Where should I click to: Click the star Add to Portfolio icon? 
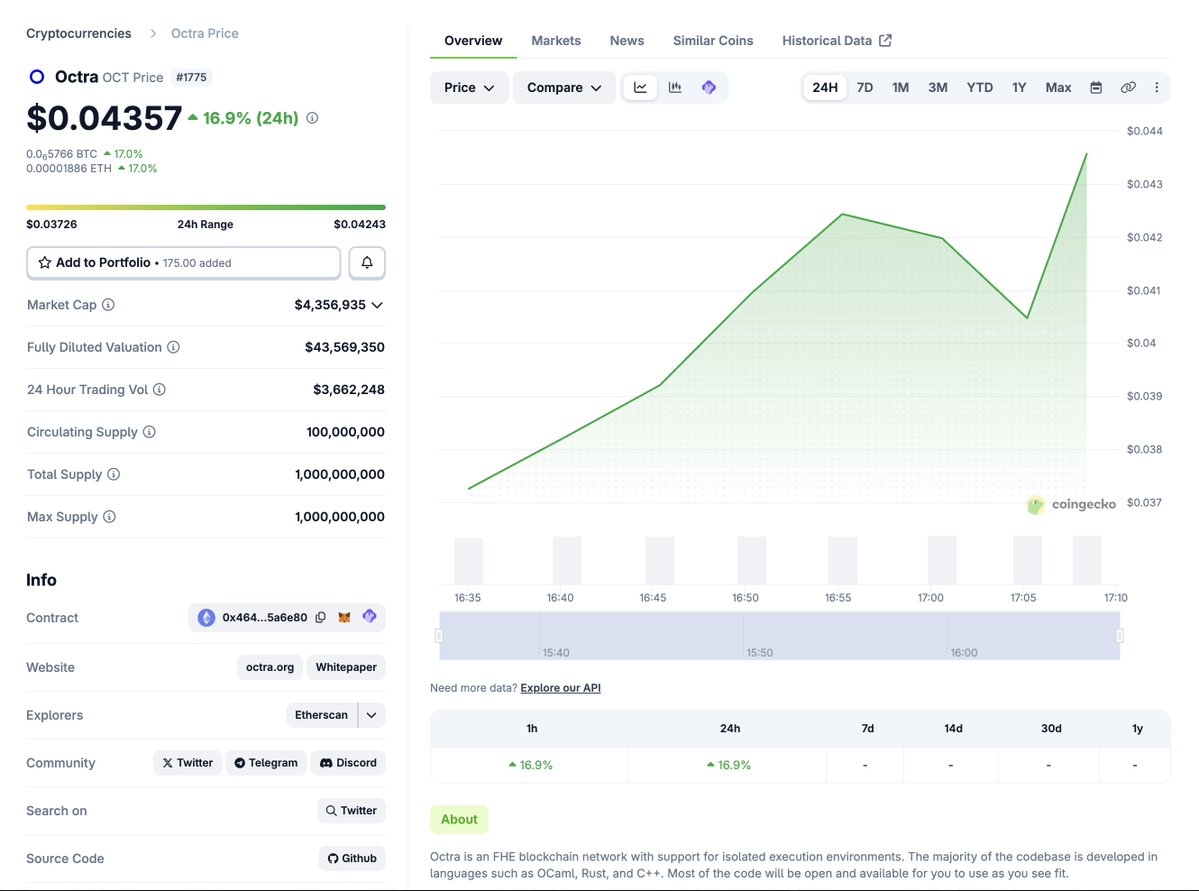(x=45, y=262)
